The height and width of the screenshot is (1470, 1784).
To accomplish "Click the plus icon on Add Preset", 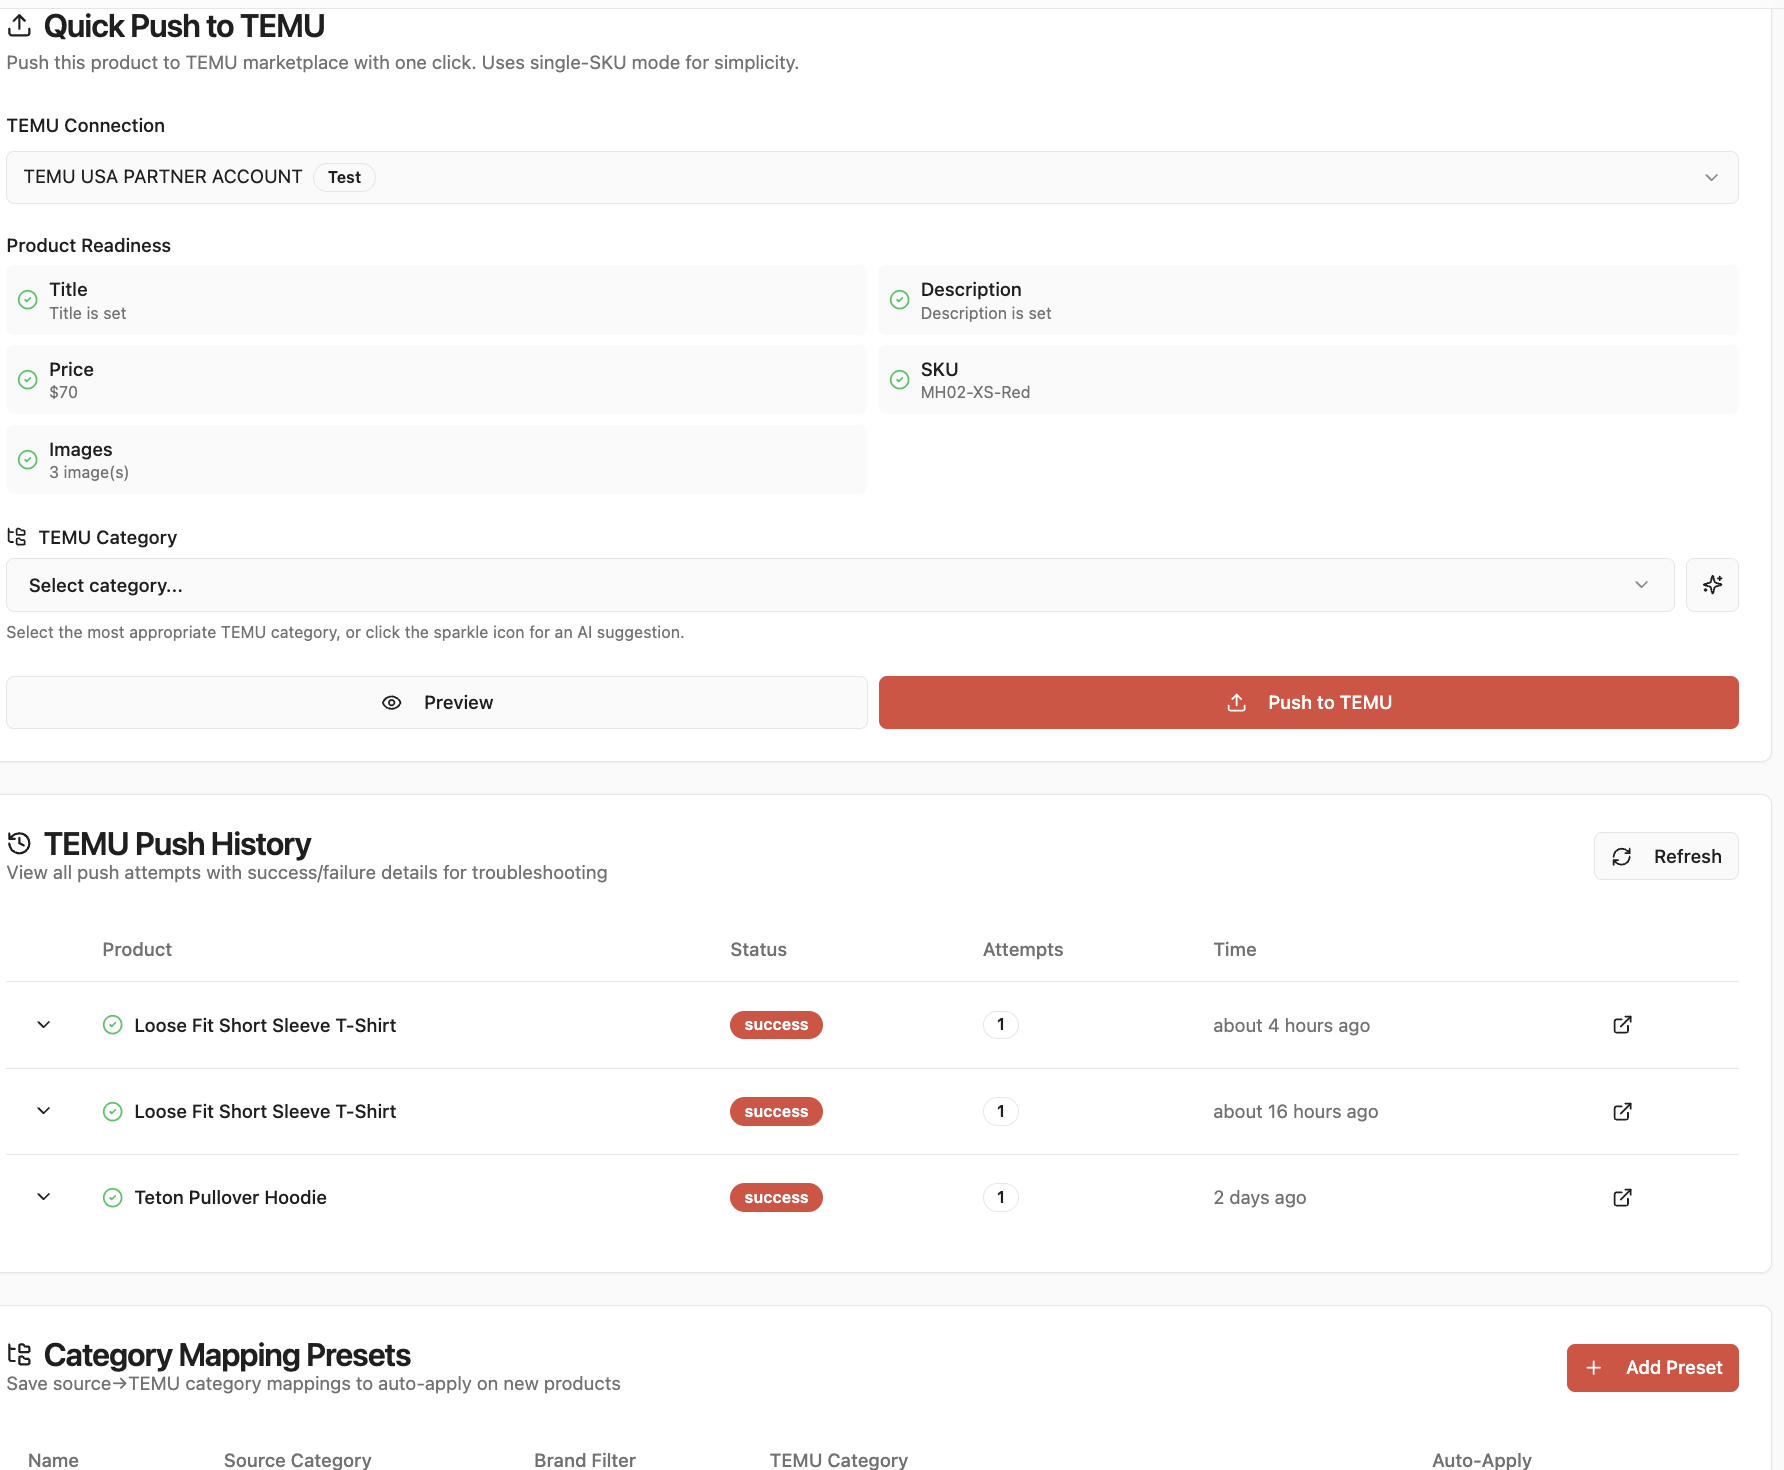I will [1594, 1367].
